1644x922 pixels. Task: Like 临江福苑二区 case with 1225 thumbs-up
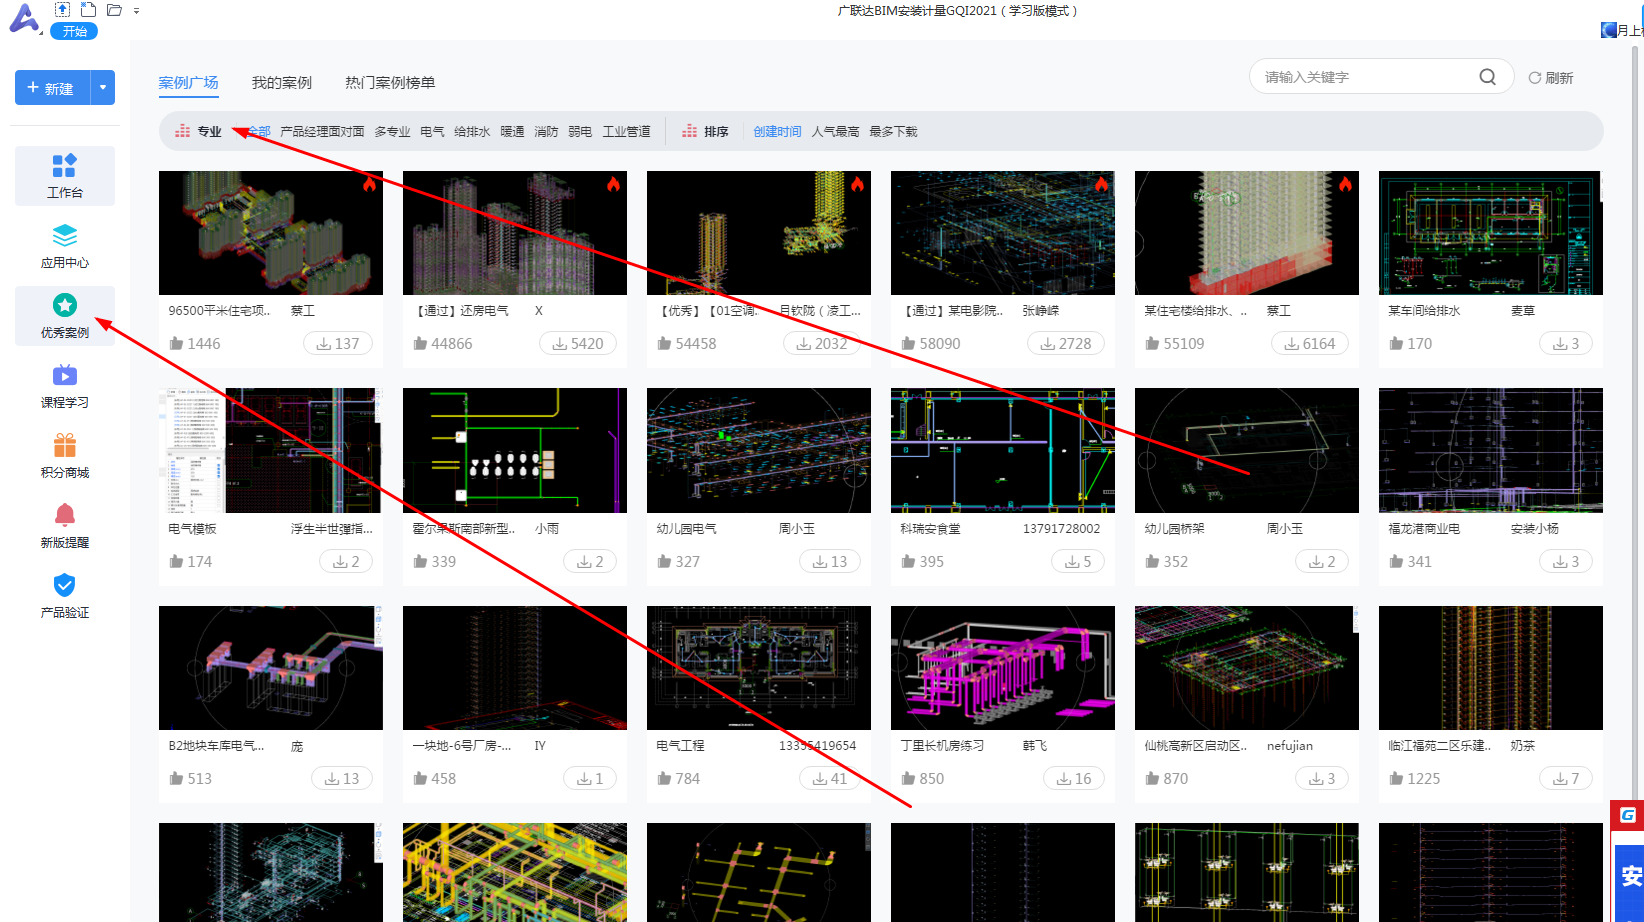(x=1396, y=779)
